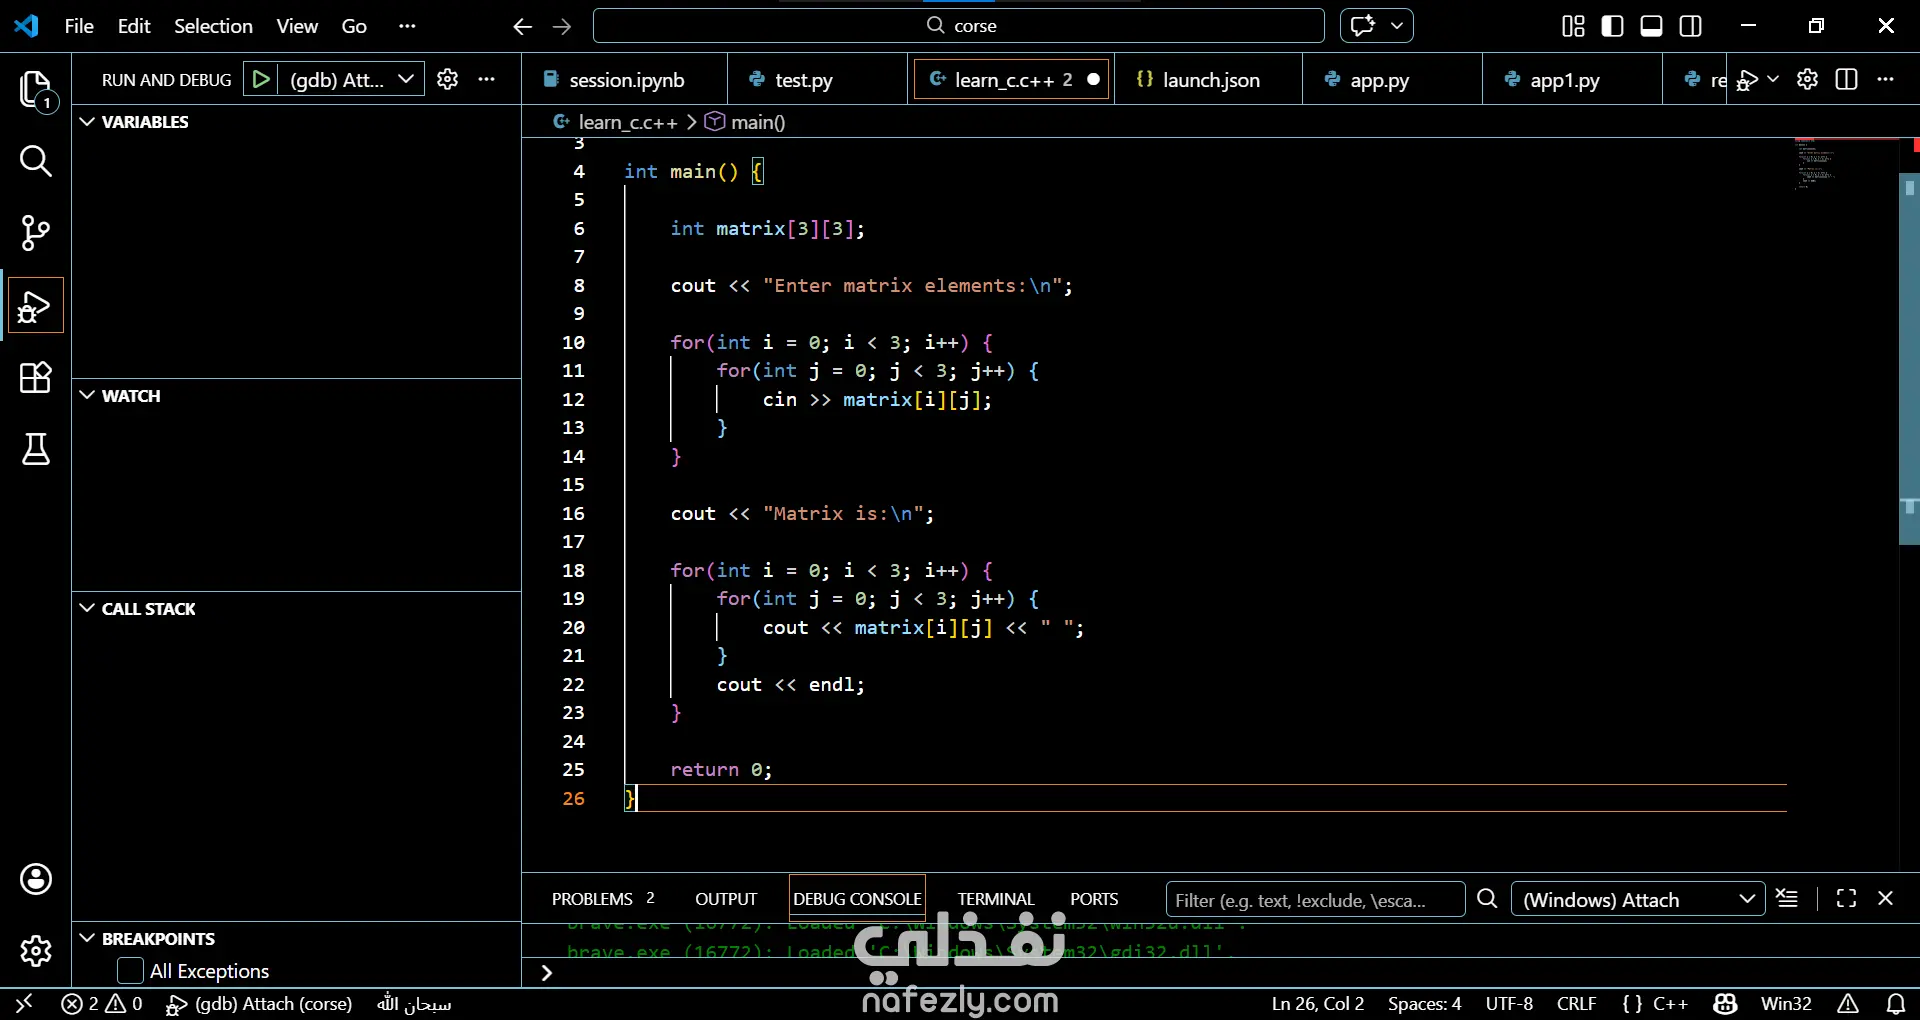This screenshot has width=1920, height=1020.
Task: Click the (gdb) Attach (corse) status item
Action: tap(260, 1003)
